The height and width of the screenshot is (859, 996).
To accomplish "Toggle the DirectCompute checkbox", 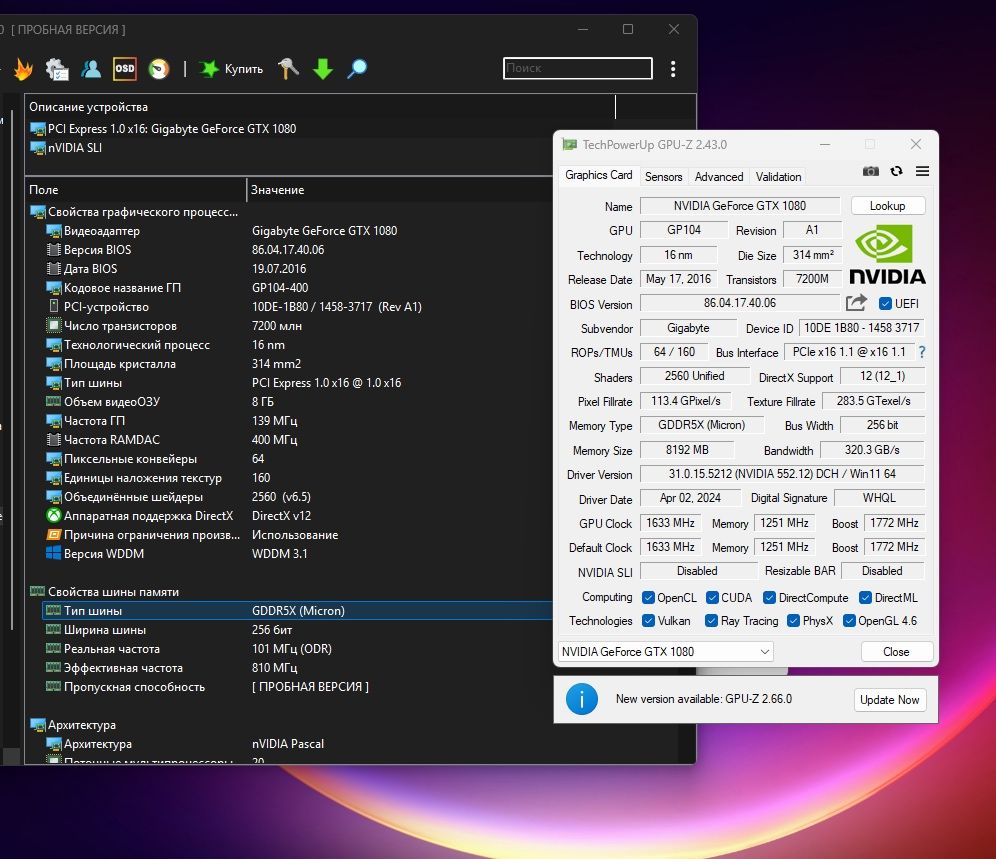I will tap(769, 597).
